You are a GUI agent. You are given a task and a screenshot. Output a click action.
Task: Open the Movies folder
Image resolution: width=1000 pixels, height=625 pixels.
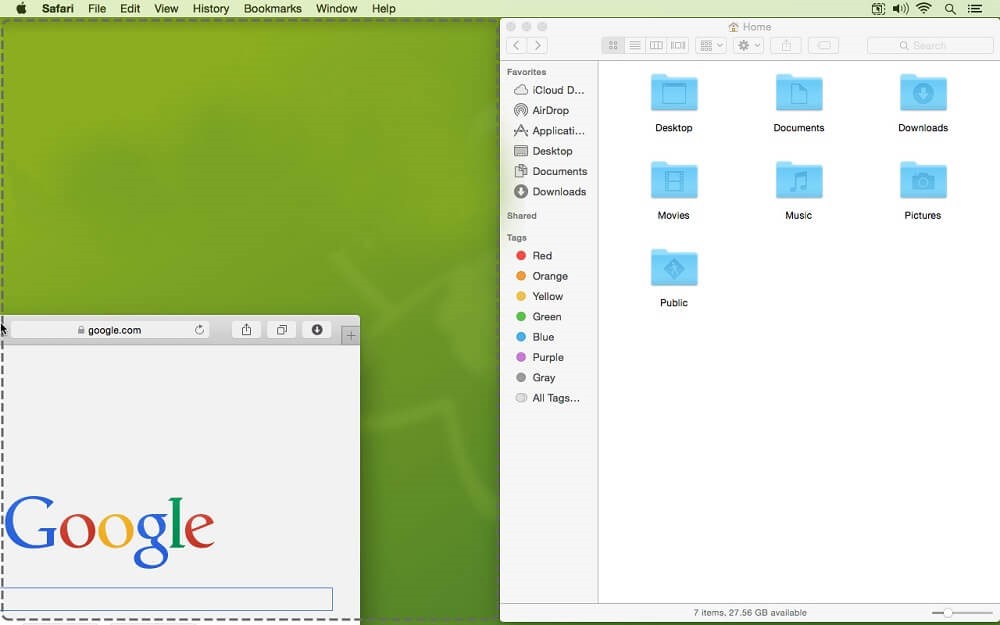pyautogui.click(x=673, y=181)
